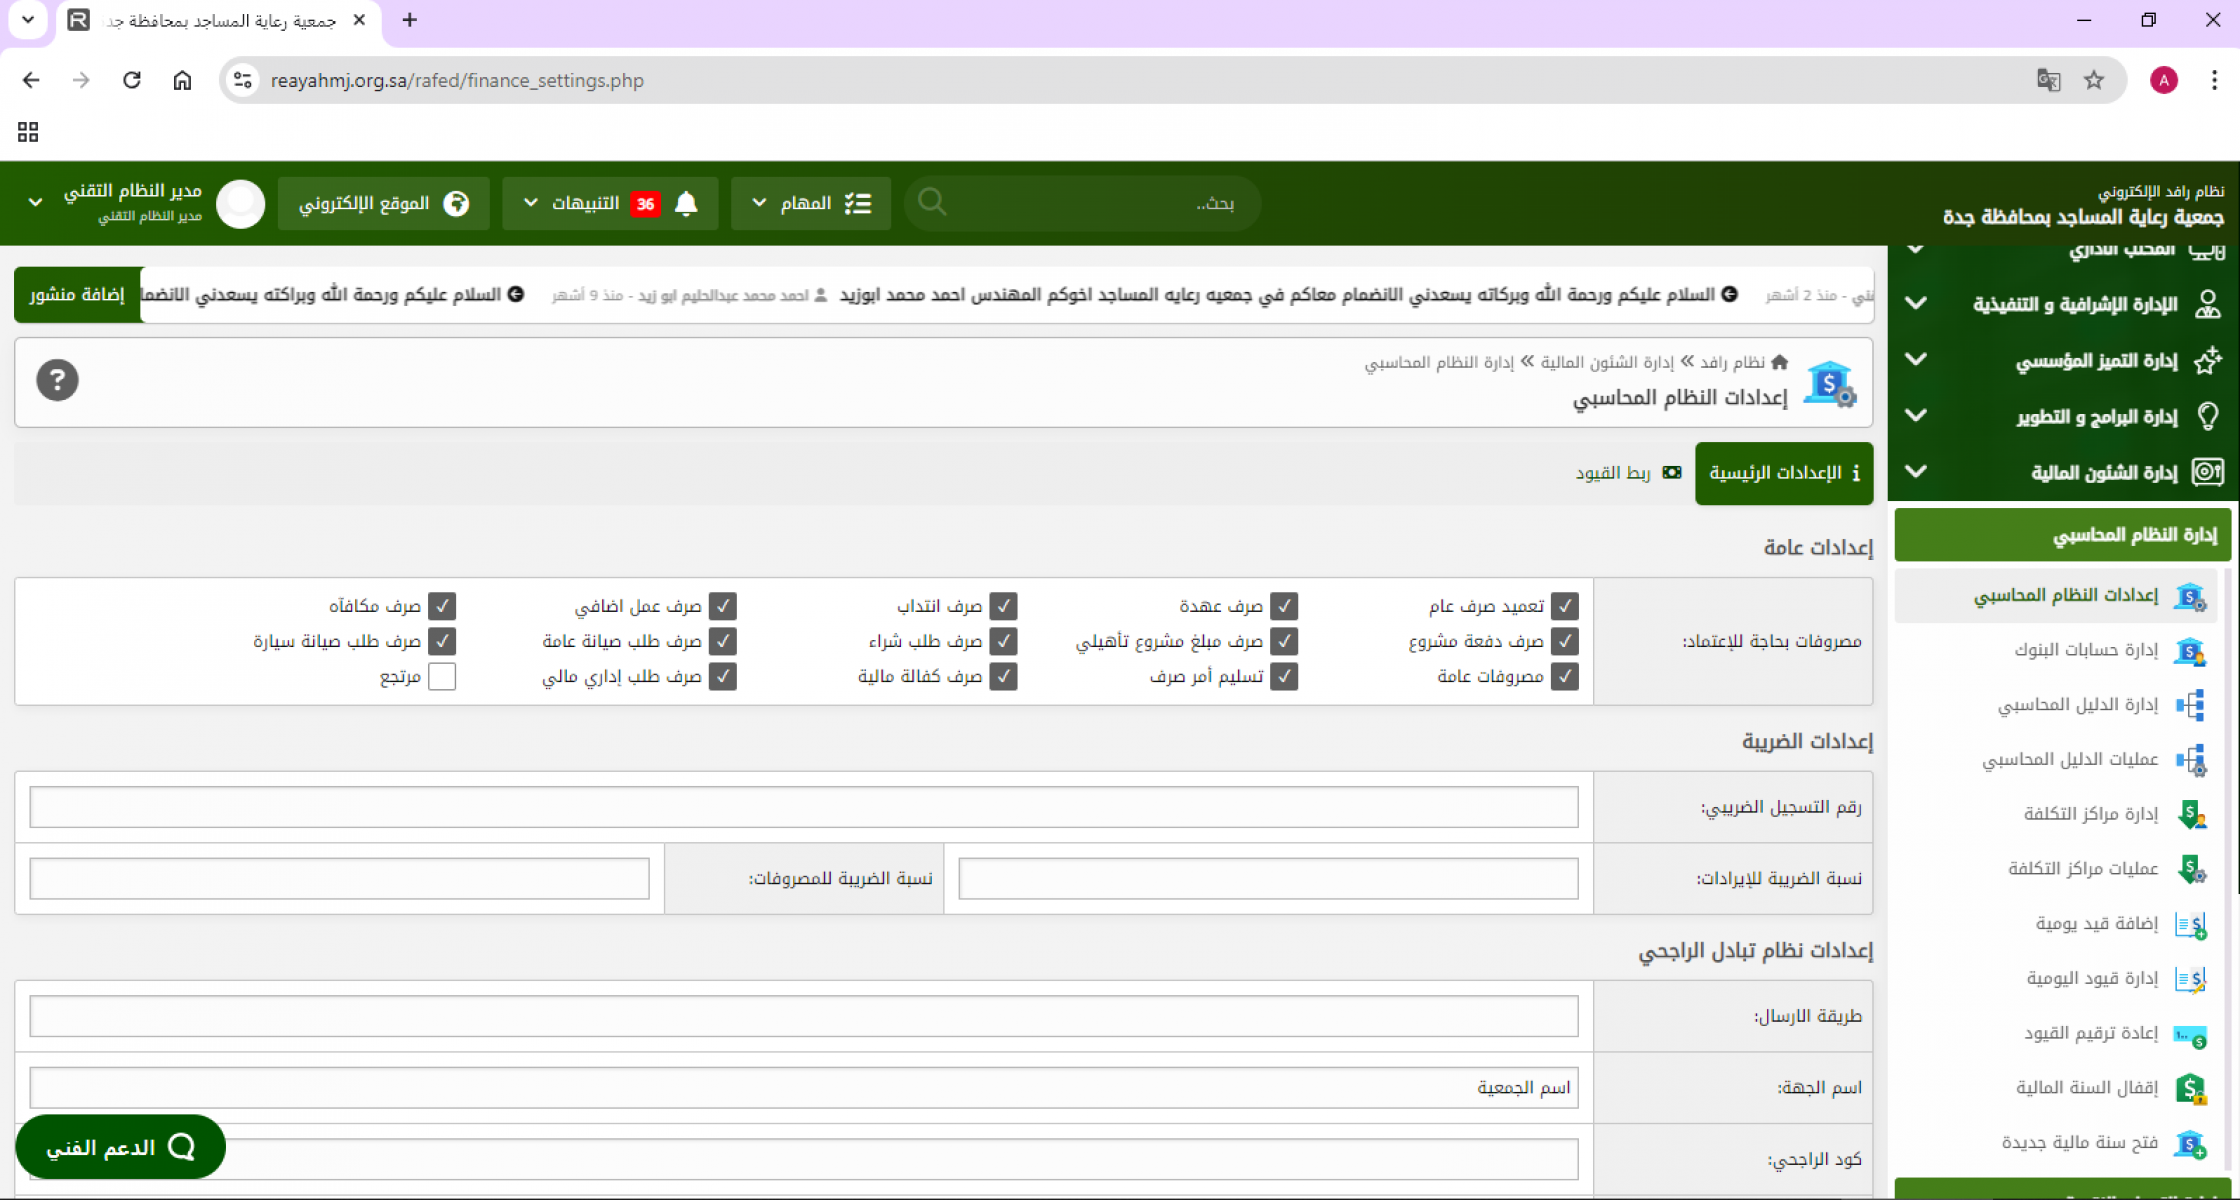This screenshot has height=1200, width=2240.
Task: Click the help question mark icon
Action: point(57,380)
